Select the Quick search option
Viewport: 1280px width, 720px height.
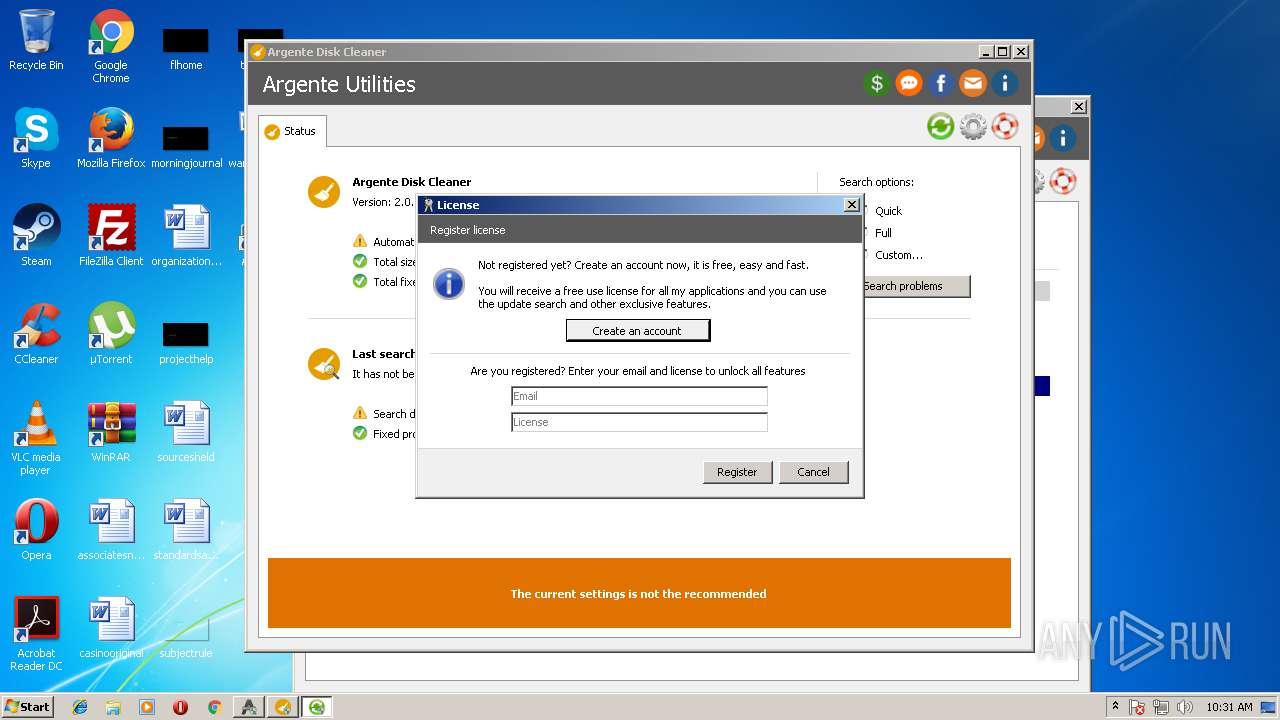pyautogui.click(x=888, y=211)
